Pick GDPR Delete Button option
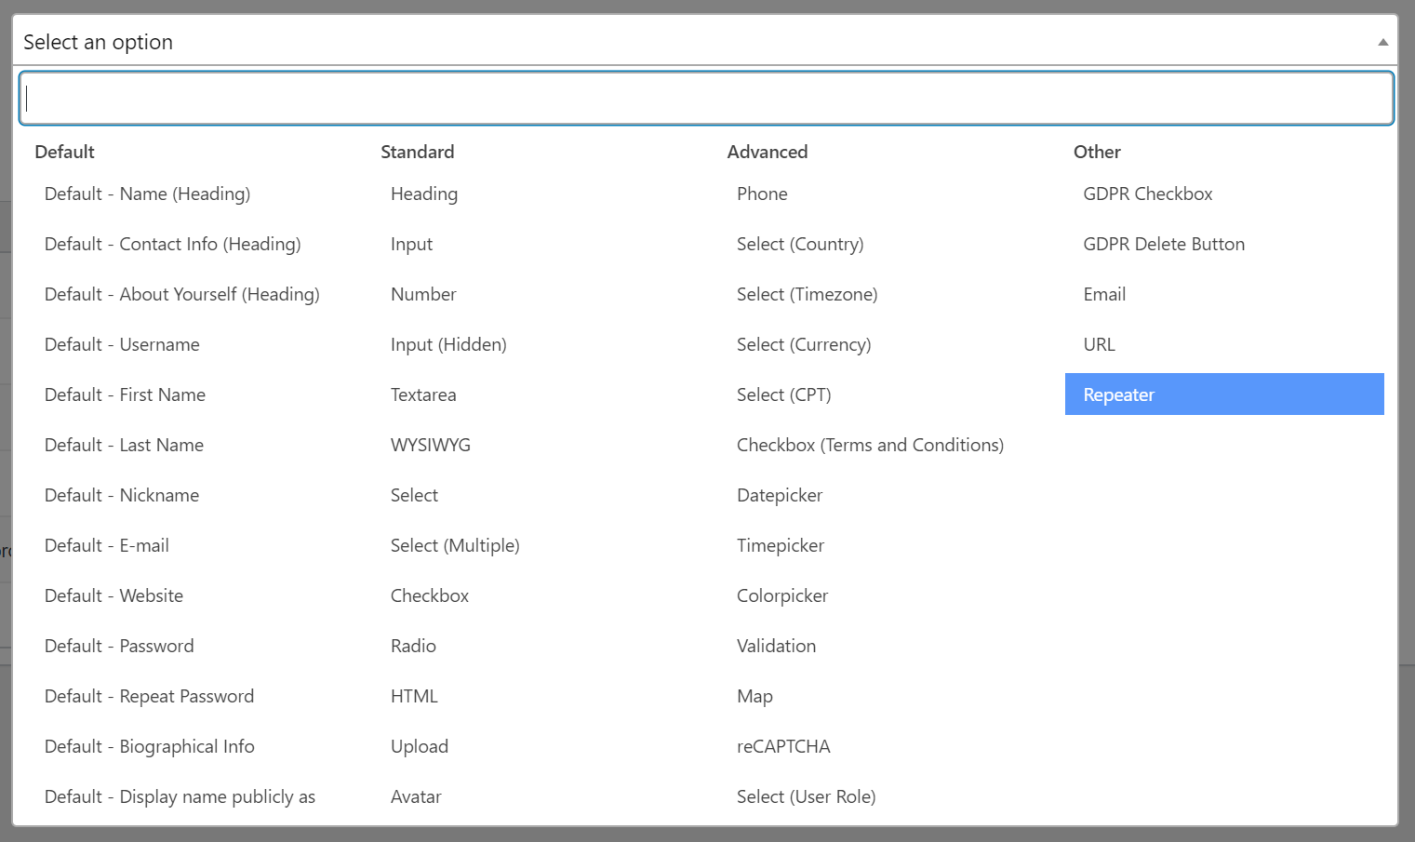 [x=1224, y=244]
